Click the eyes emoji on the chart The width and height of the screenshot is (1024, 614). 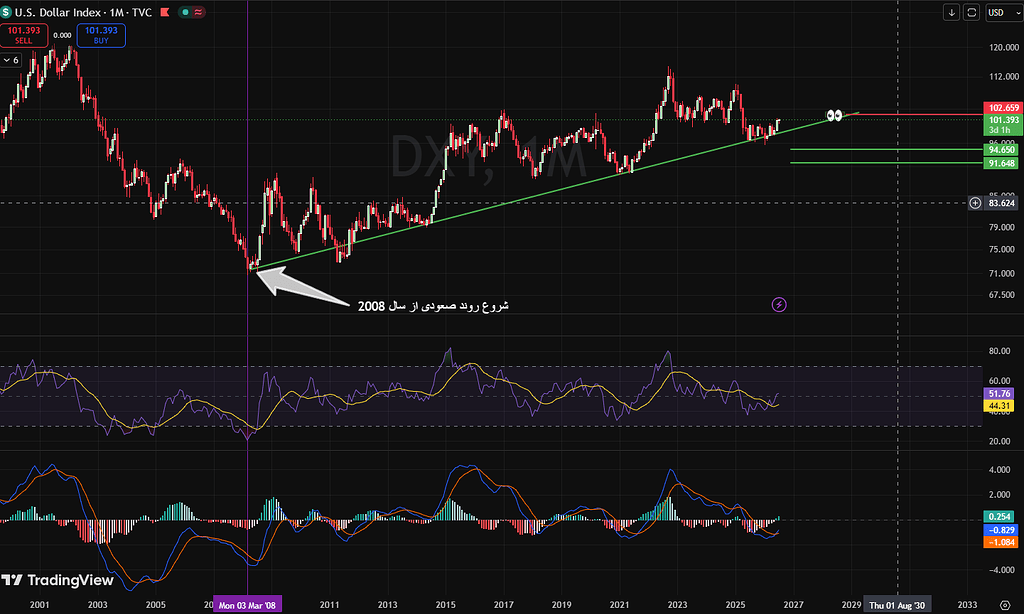point(834,116)
